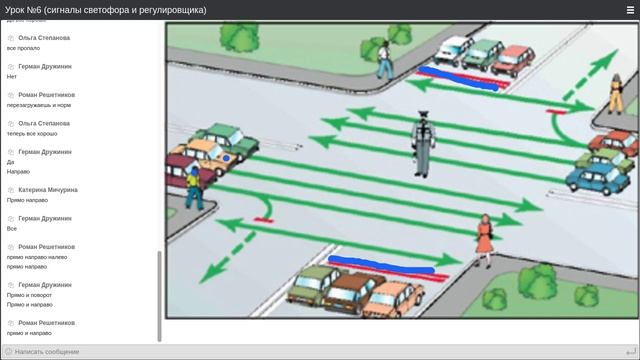
Task: Select the single-word message 'Направо'
Action: point(18,172)
